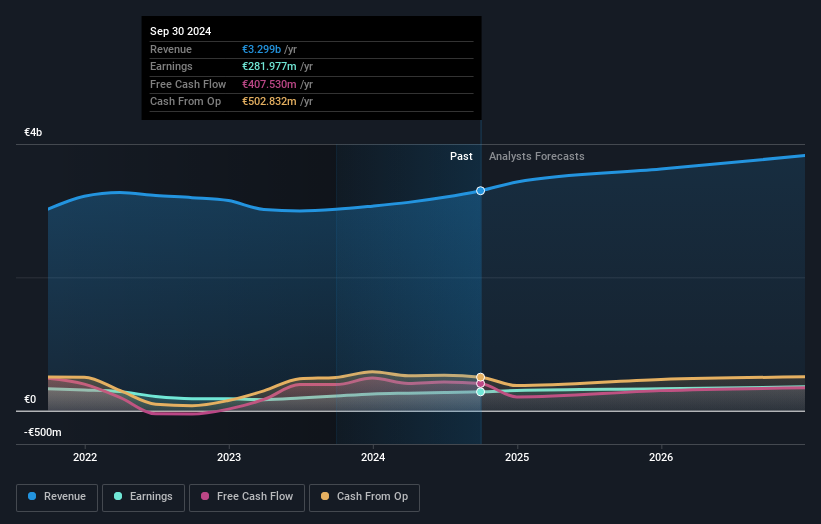Click the pink Free Cash Flow data point
Screen dimensions: 821x524
pyautogui.click(x=480, y=384)
